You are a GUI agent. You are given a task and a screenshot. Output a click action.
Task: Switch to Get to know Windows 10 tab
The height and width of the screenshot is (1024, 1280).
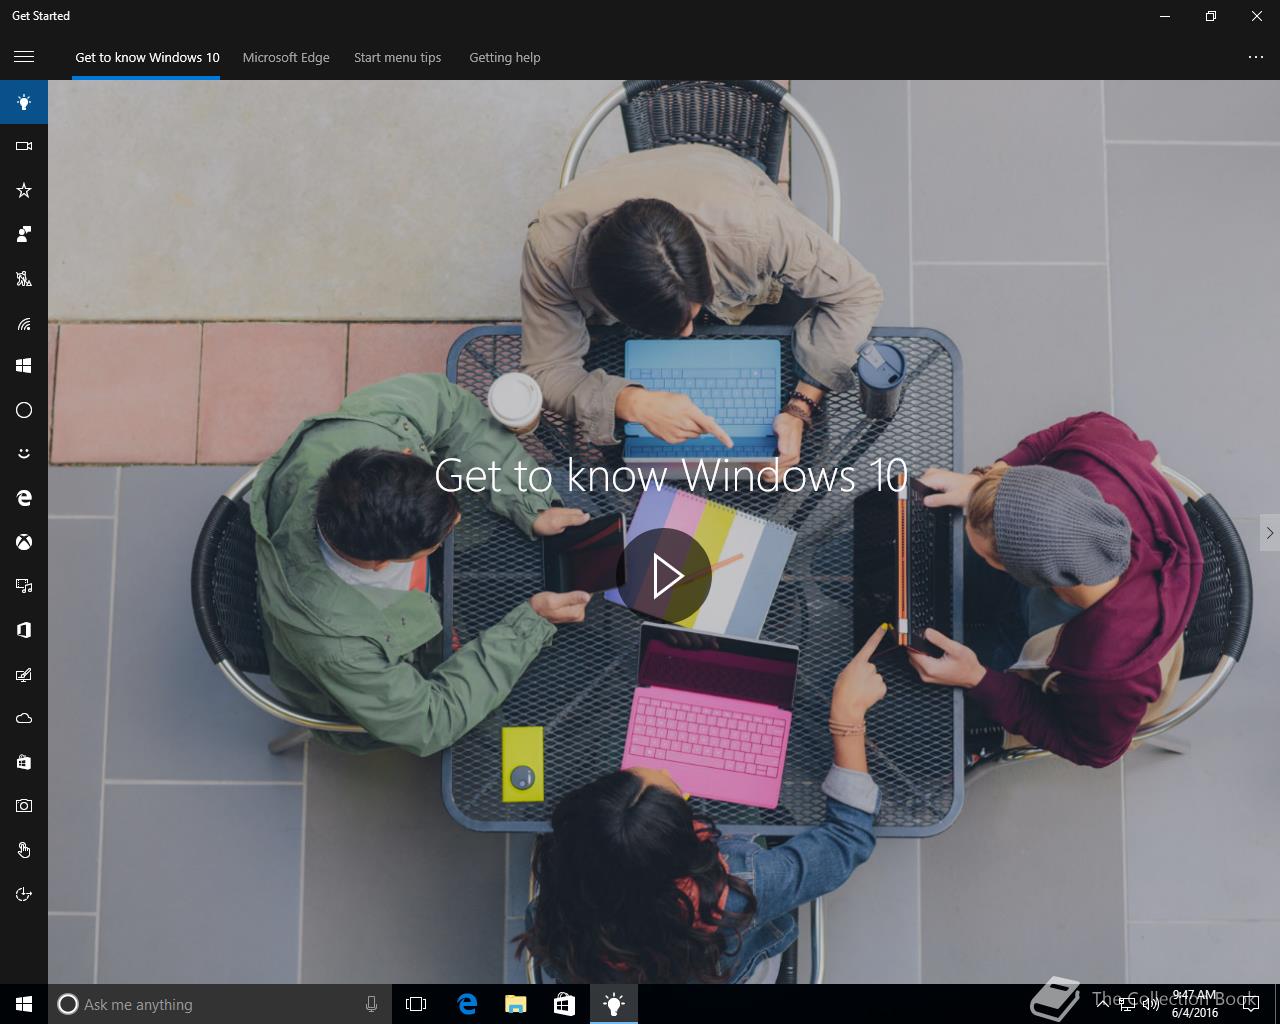click(147, 57)
